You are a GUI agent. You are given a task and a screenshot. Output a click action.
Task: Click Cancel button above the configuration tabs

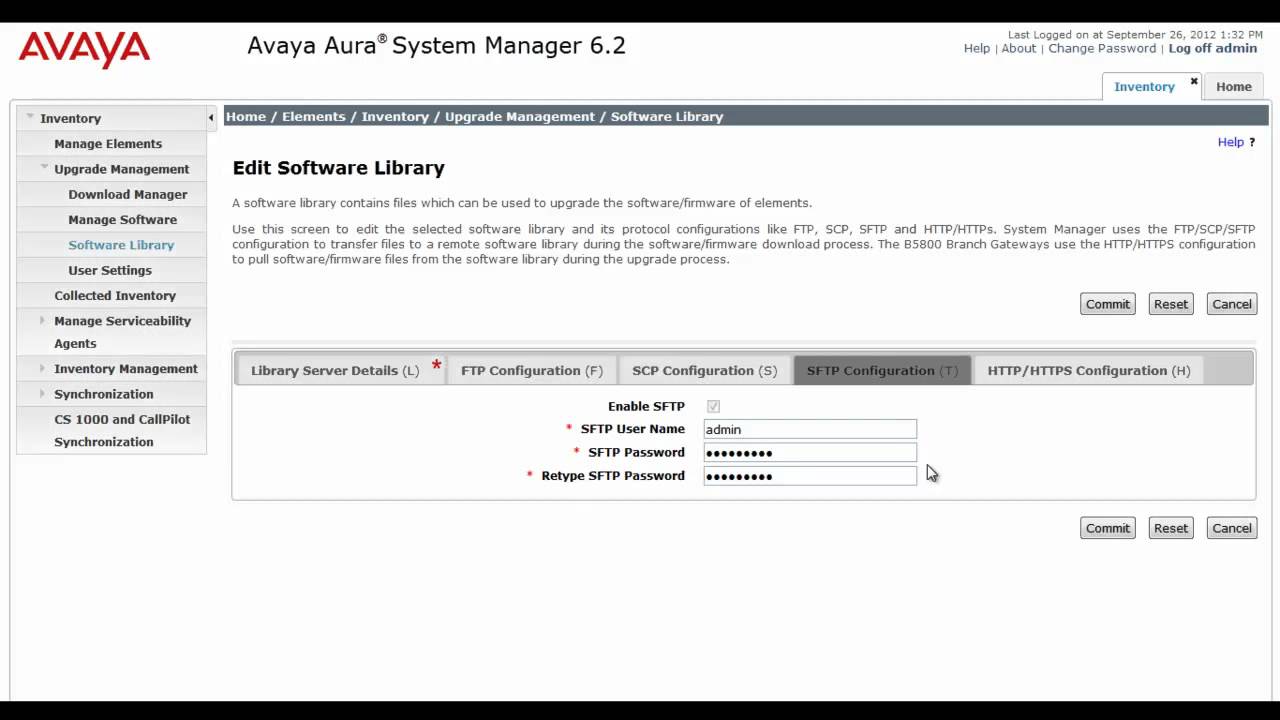pos(1232,304)
